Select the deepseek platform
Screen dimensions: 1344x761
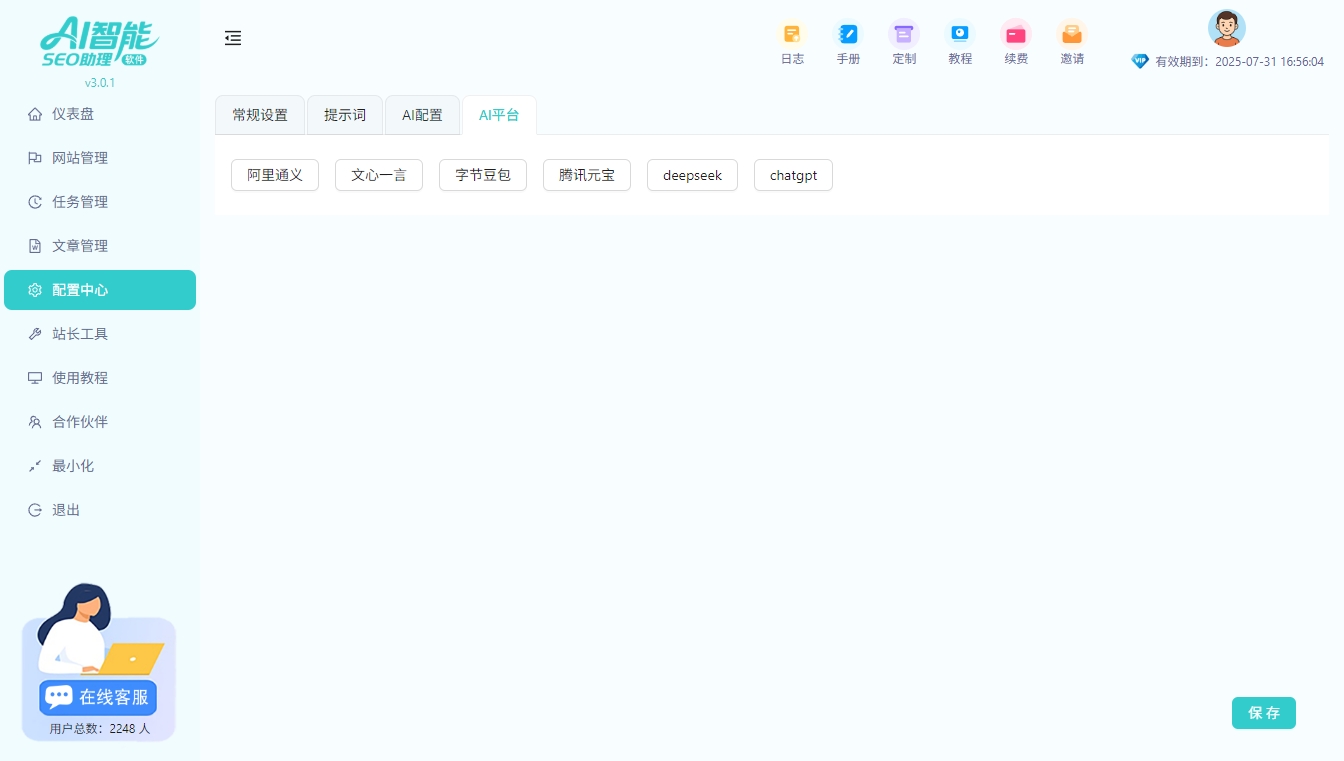click(692, 175)
